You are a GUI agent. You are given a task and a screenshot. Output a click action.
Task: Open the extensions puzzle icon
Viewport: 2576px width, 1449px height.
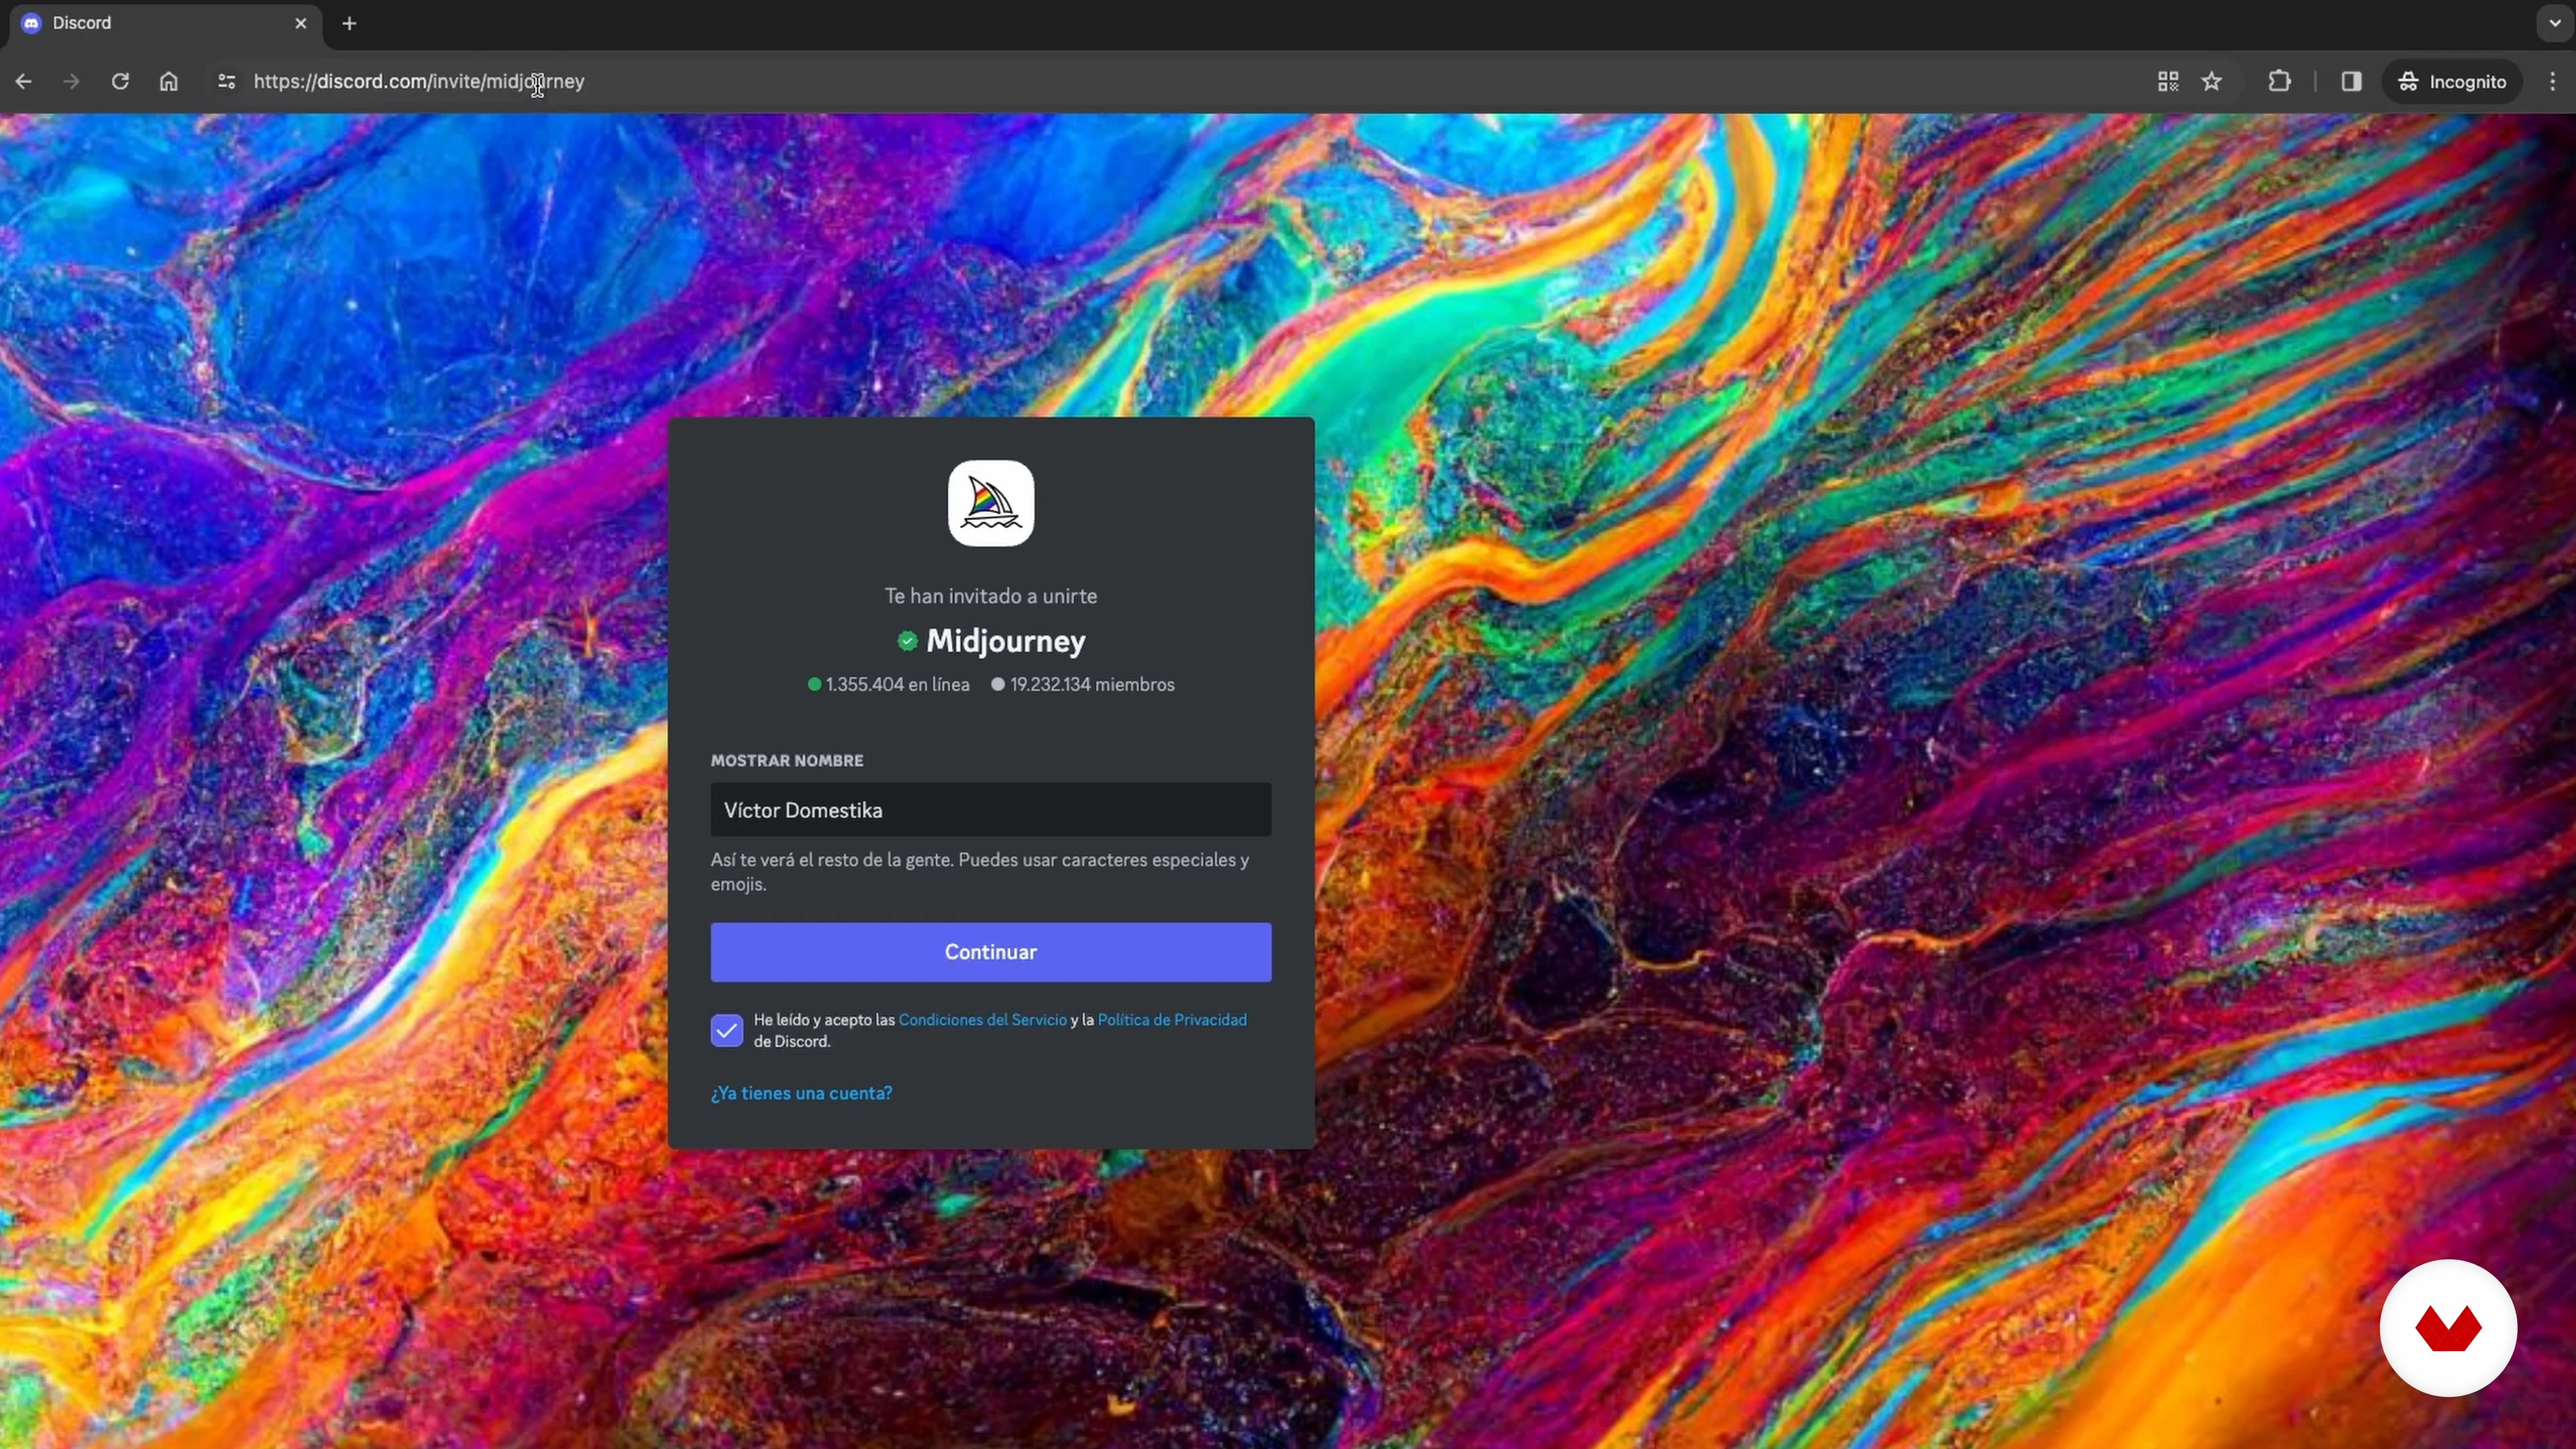tap(2279, 82)
